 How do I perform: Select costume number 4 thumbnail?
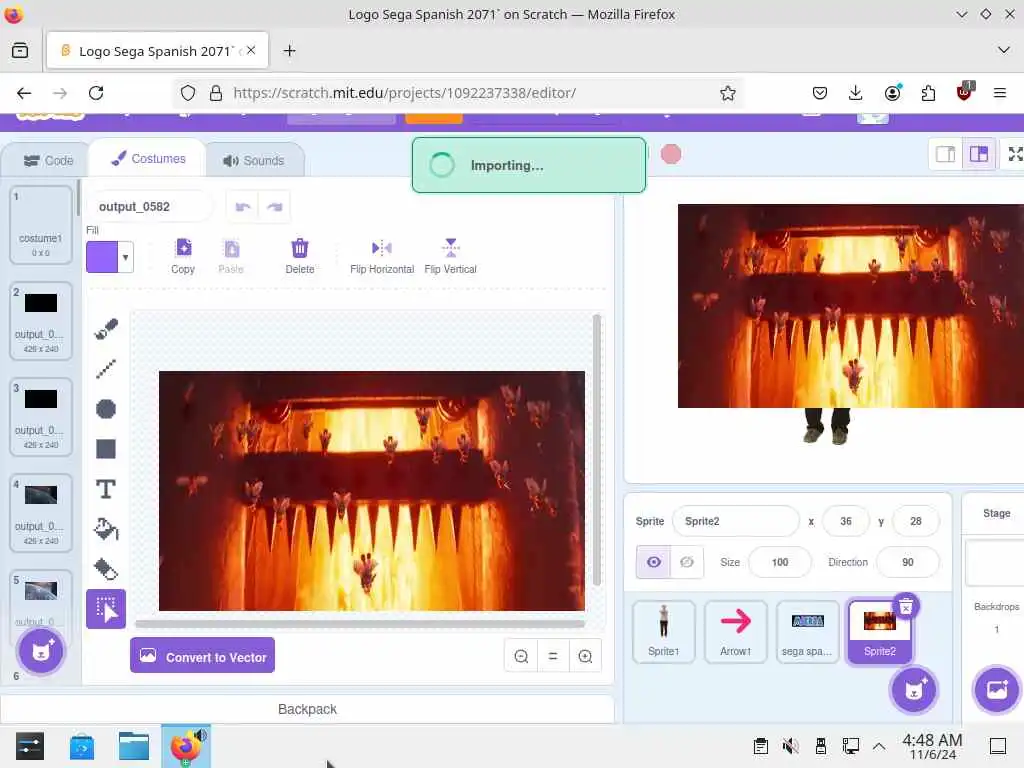point(40,513)
